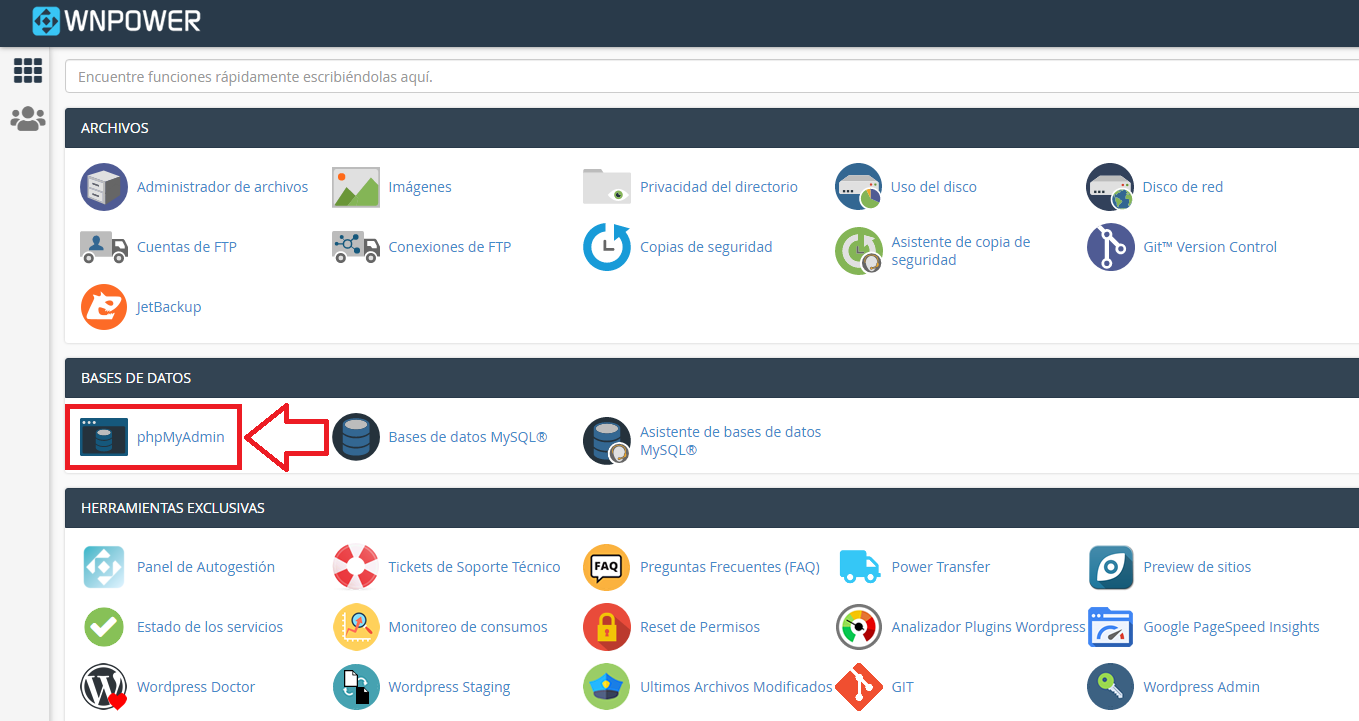Viewport: 1359px width, 721px height.
Task: Click the Wordpress Doctor link
Action: coord(196,687)
